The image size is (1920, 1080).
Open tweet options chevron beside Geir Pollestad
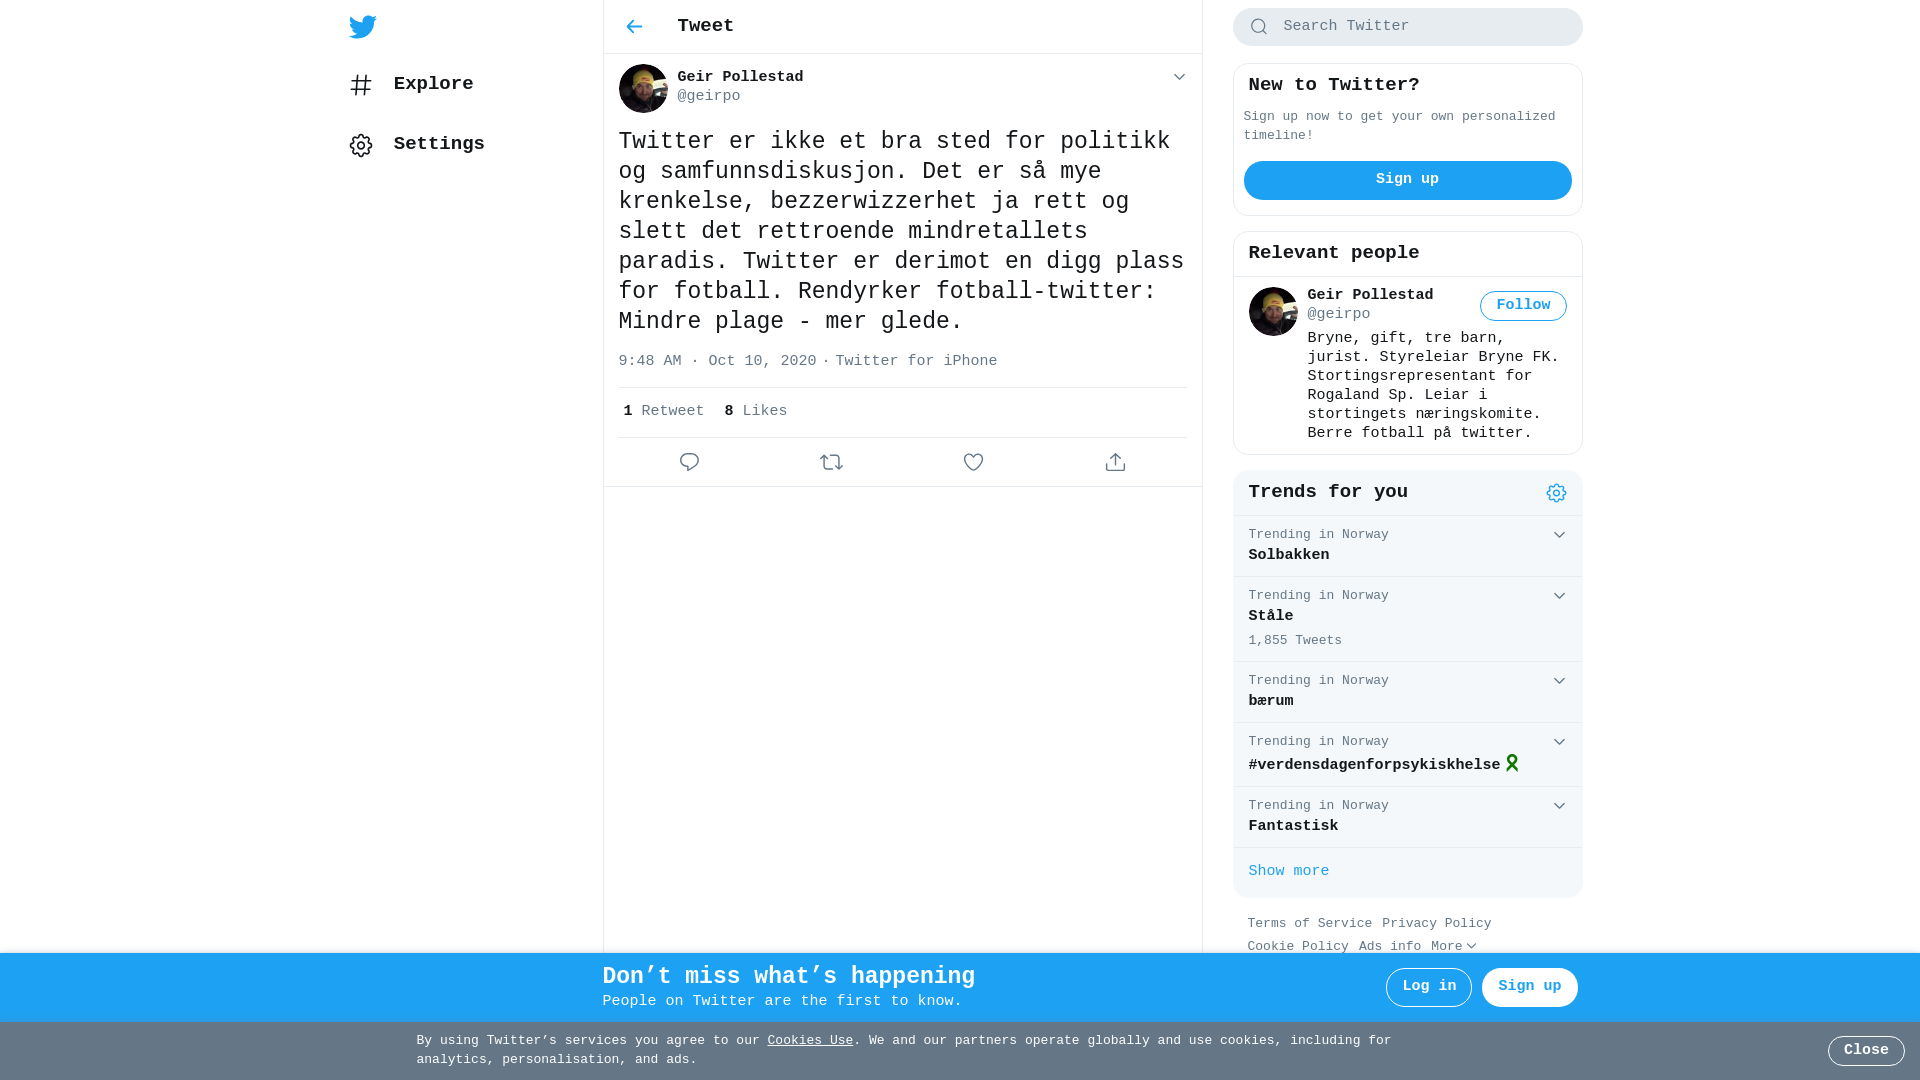(x=1179, y=77)
